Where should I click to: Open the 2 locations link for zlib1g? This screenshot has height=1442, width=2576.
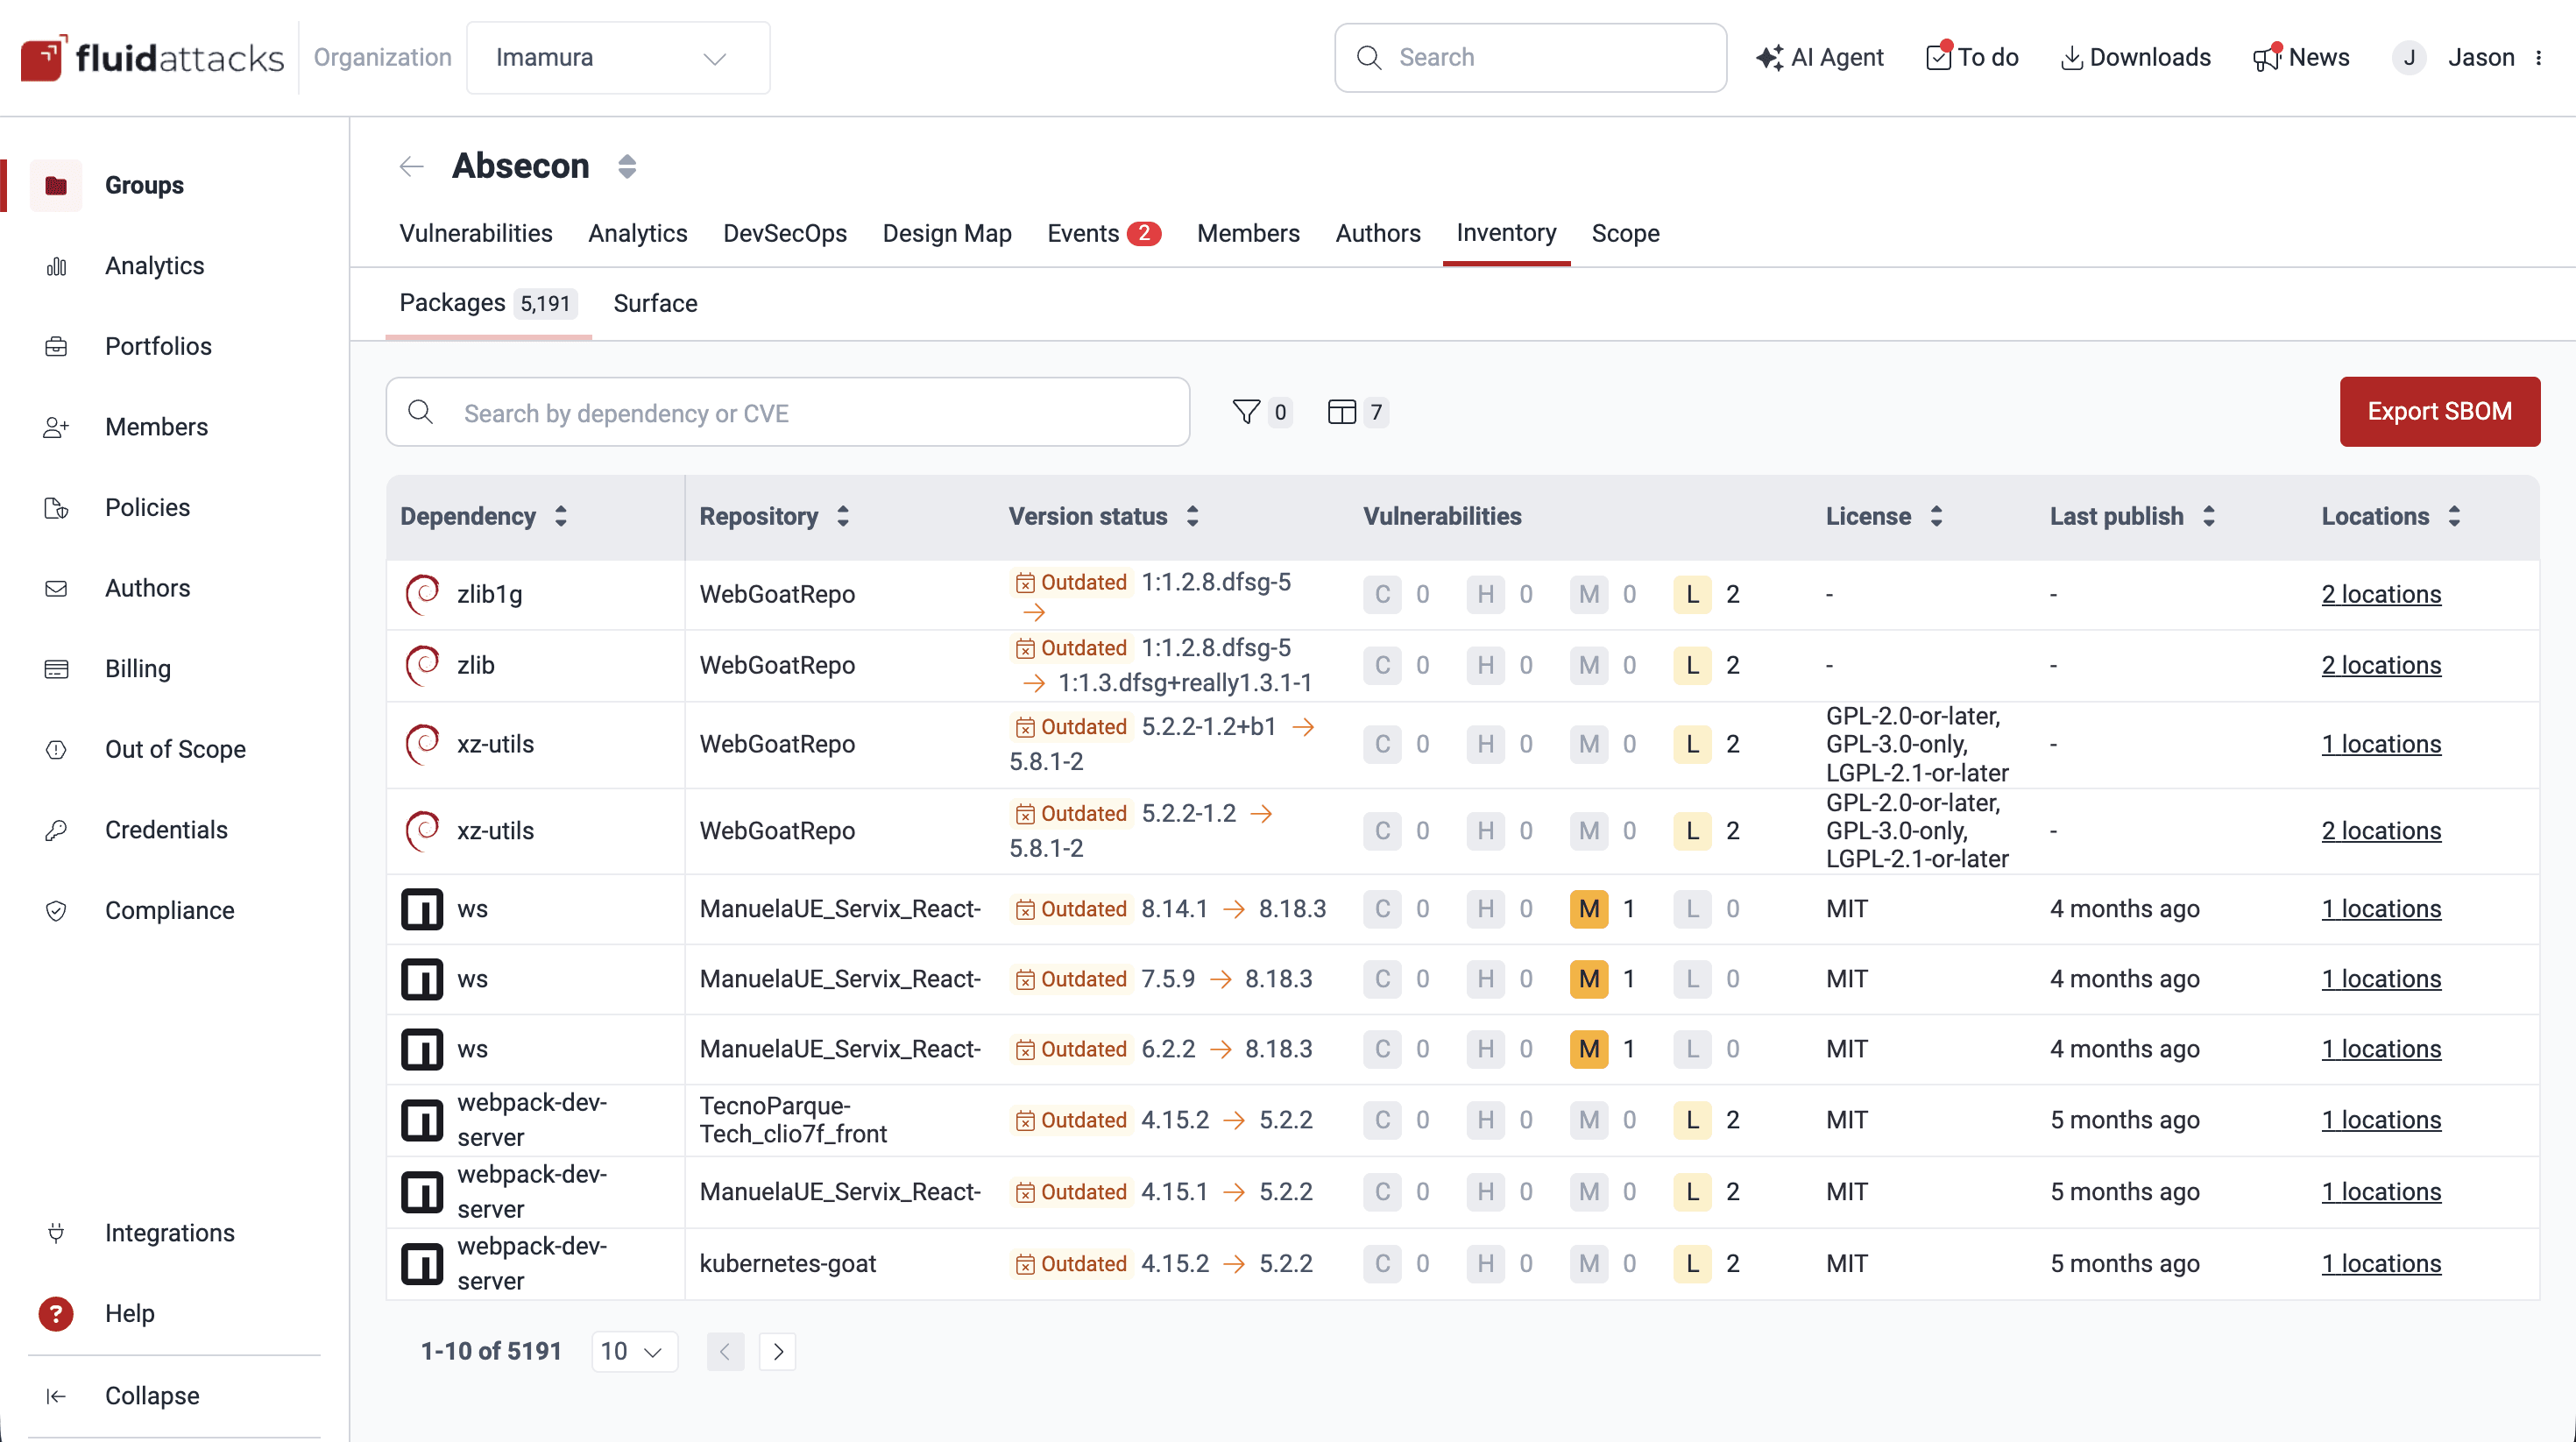pos(2381,594)
